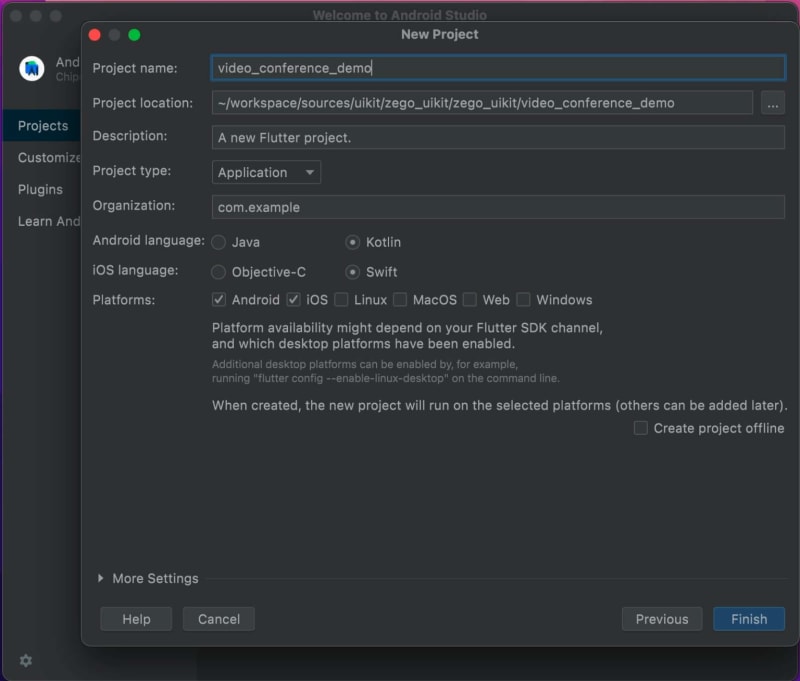The width and height of the screenshot is (800, 681).
Task: Click the Android Studio logo icon
Action: 32,68
